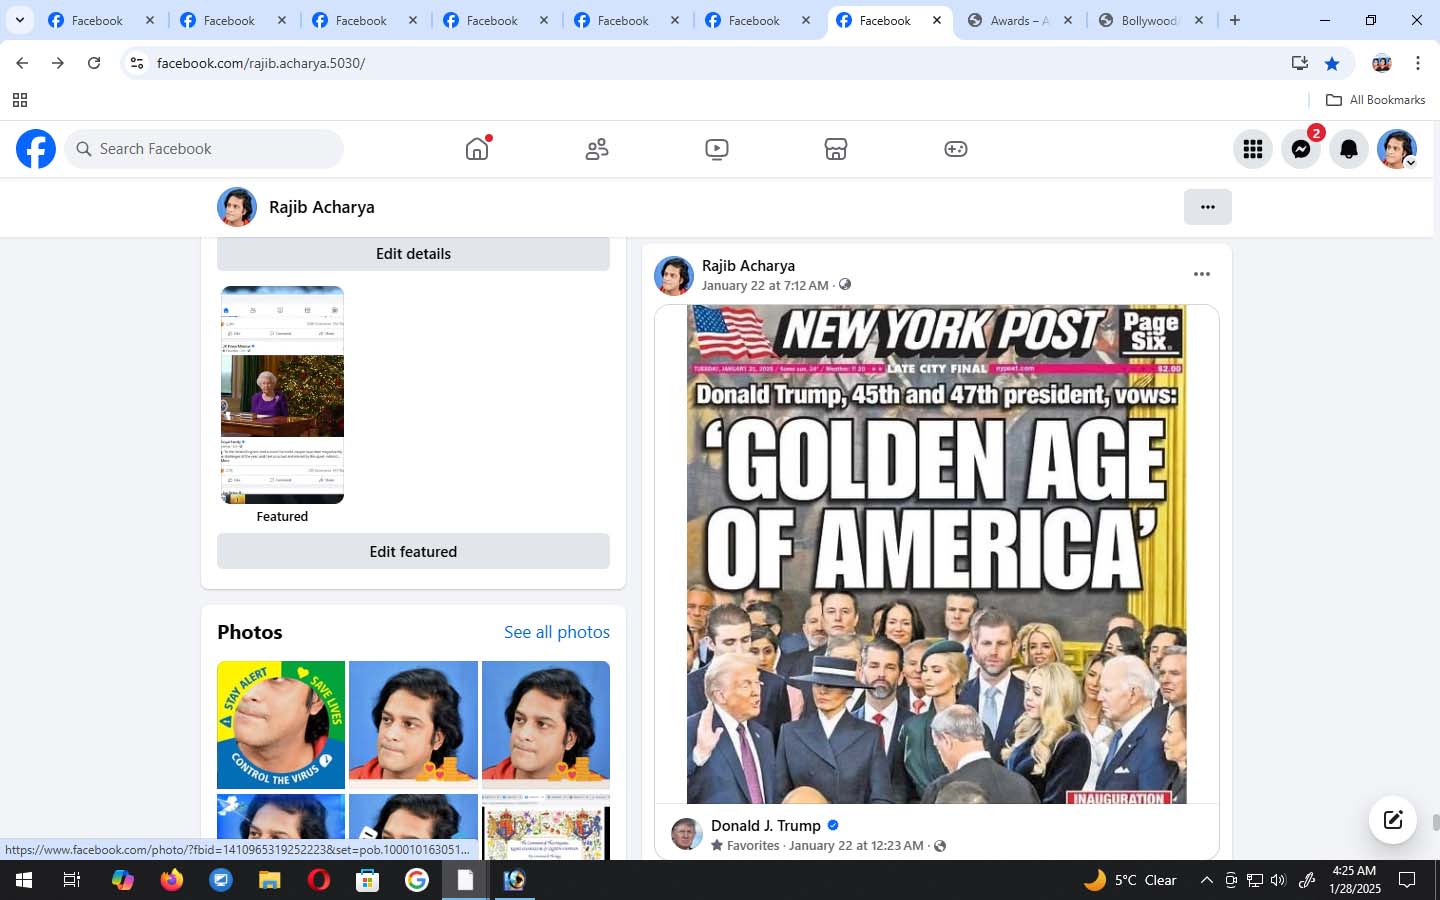View site information icon in address bar
Image resolution: width=1440 pixels, height=900 pixels.
coord(137,63)
